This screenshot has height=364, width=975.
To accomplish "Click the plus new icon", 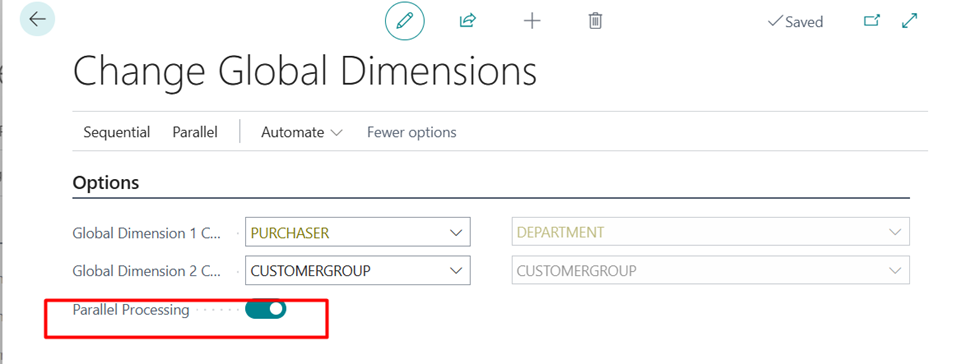I will tap(532, 21).
